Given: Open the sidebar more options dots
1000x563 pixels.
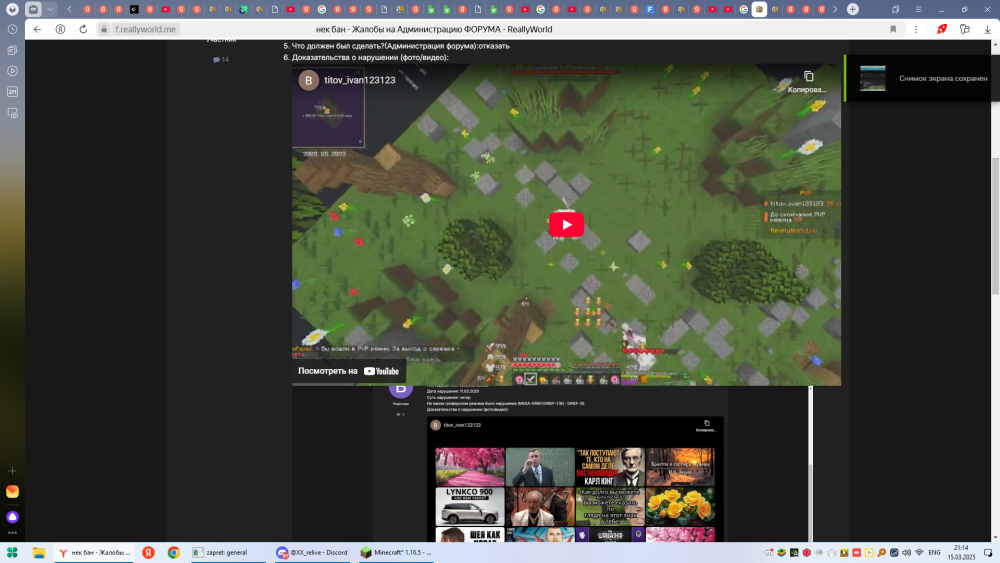Looking at the screenshot, I should (12, 533).
